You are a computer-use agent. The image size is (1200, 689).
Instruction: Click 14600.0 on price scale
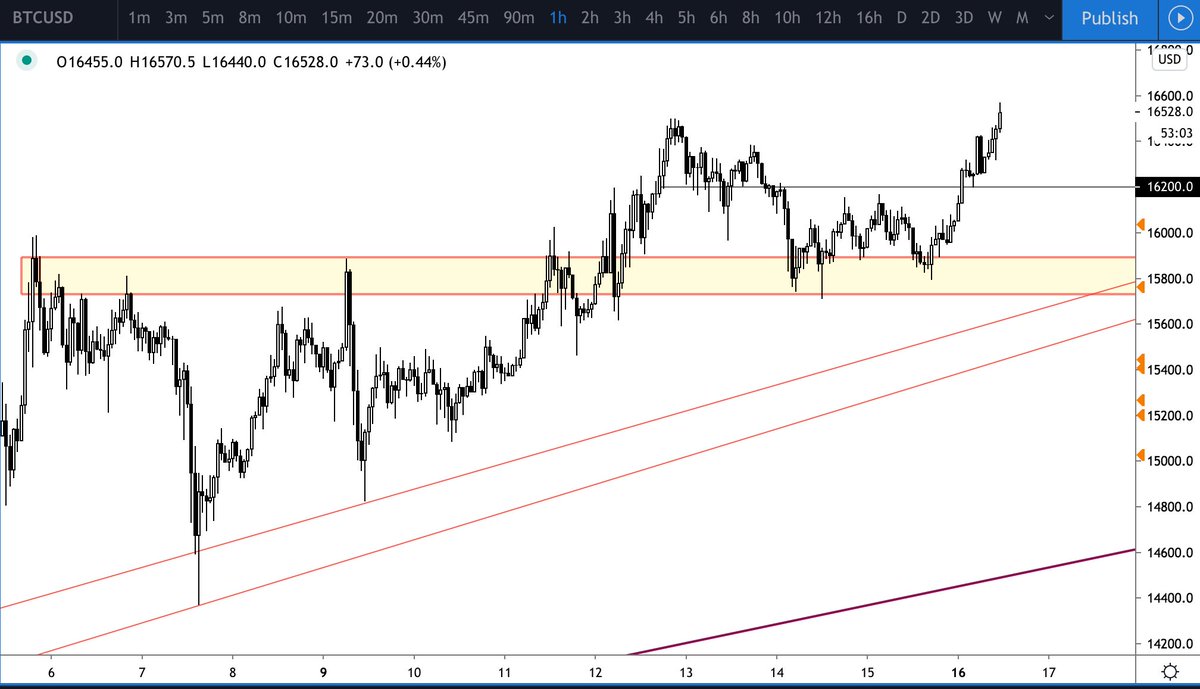(x=1169, y=553)
